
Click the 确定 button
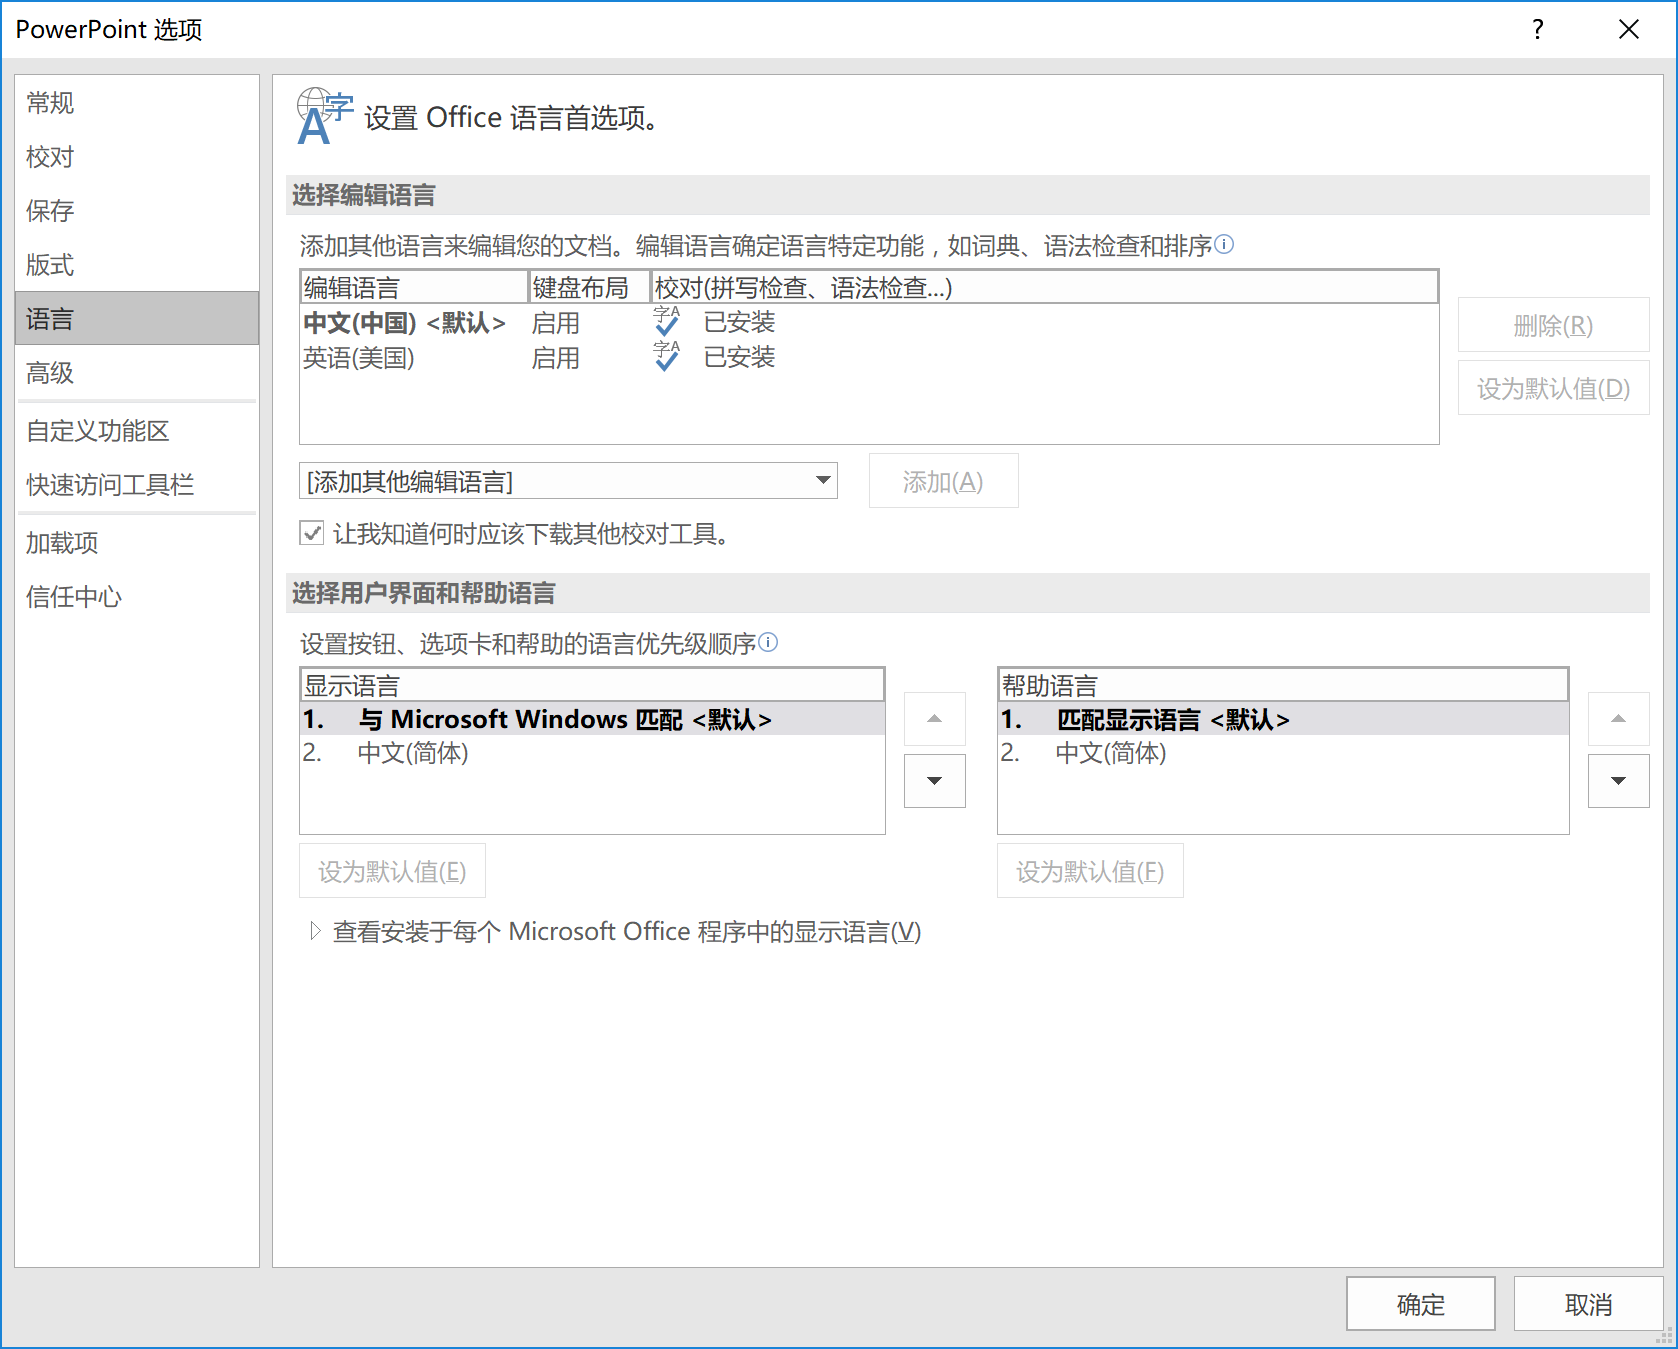click(x=1420, y=1303)
